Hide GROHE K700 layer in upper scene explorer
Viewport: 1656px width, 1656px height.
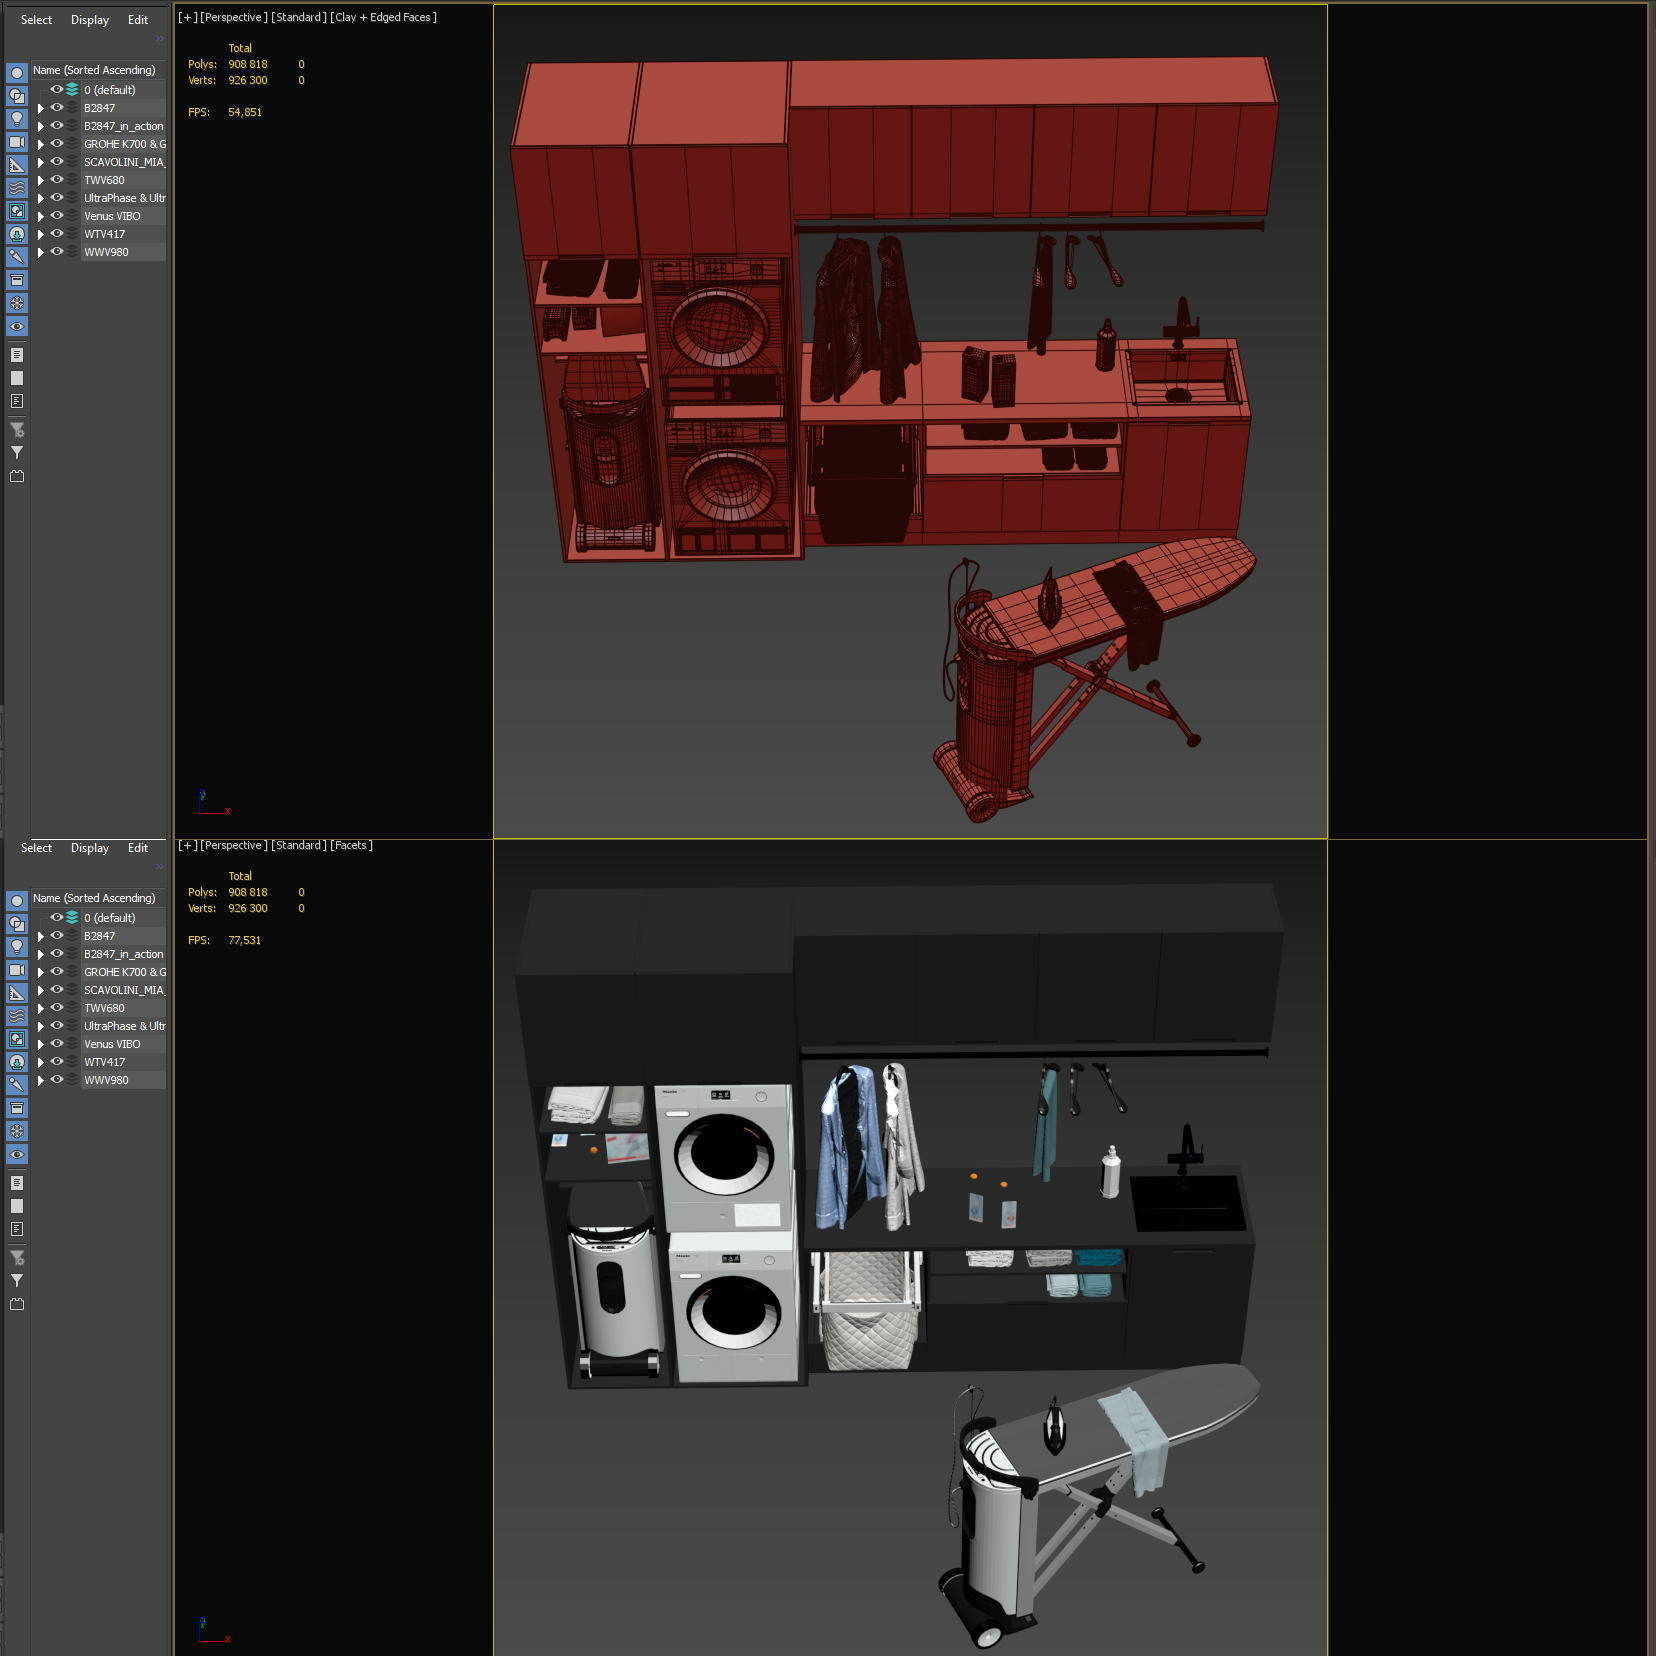[x=57, y=144]
